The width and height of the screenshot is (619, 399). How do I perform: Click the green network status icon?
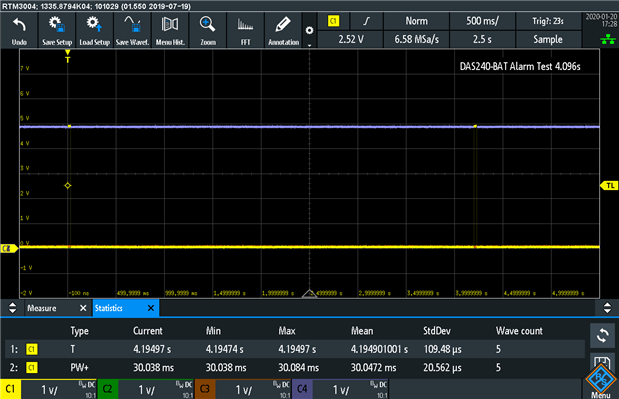608,39
